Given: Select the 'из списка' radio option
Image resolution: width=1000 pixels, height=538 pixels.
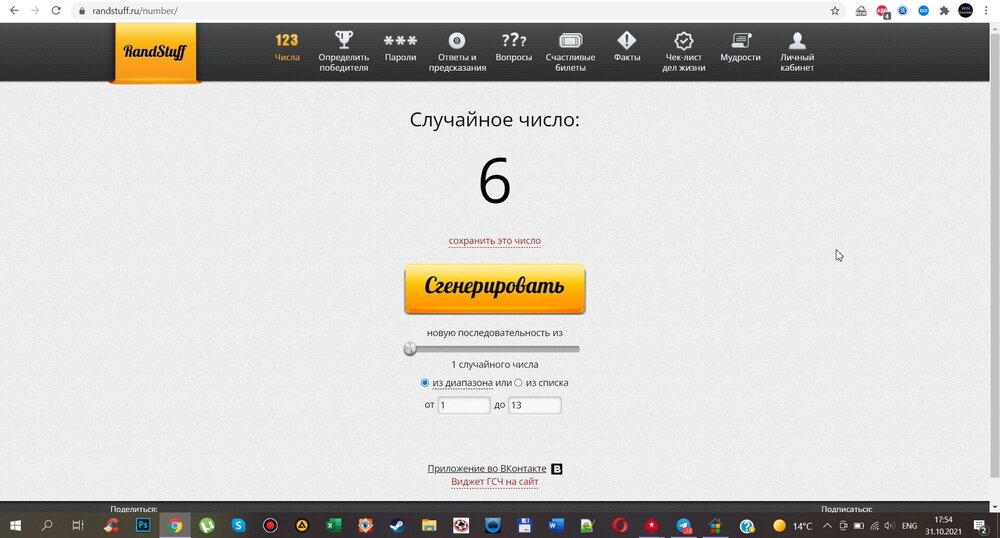Looking at the screenshot, I should [x=518, y=383].
